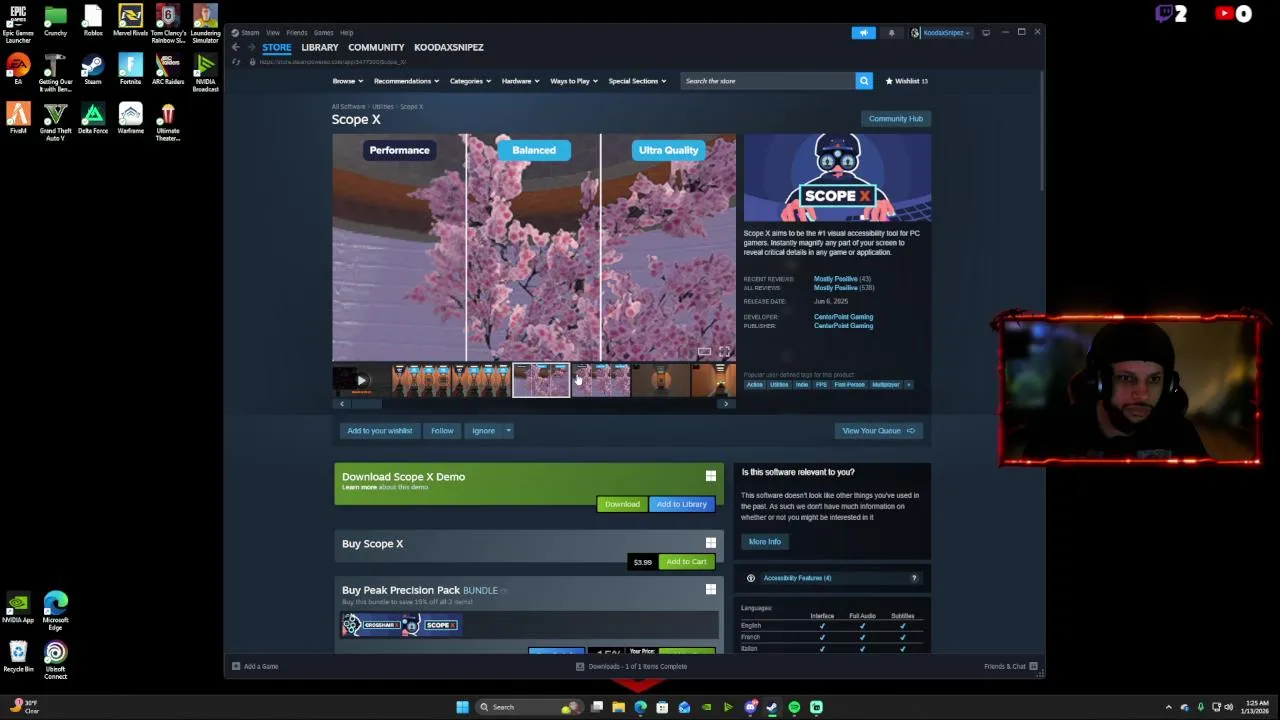Launch the FiveM desktop icon
Image resolution: width=1280 pixels, height=720 pixels.
click(18, 118)
